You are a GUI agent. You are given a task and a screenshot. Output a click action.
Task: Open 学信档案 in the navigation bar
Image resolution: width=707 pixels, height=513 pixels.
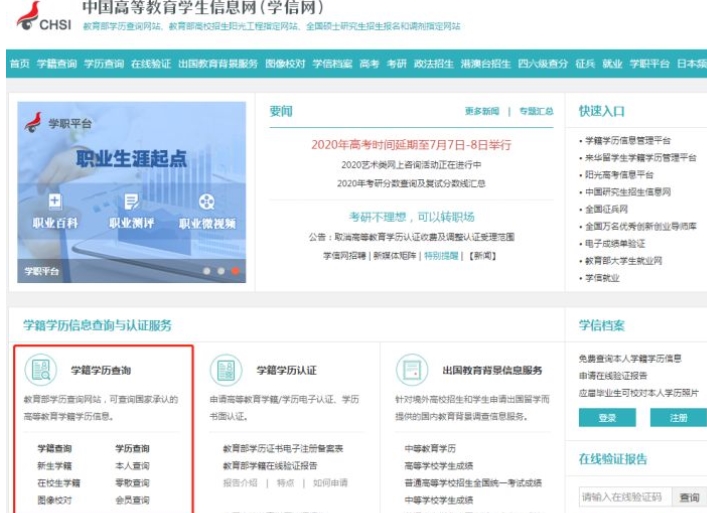(332, 64)
